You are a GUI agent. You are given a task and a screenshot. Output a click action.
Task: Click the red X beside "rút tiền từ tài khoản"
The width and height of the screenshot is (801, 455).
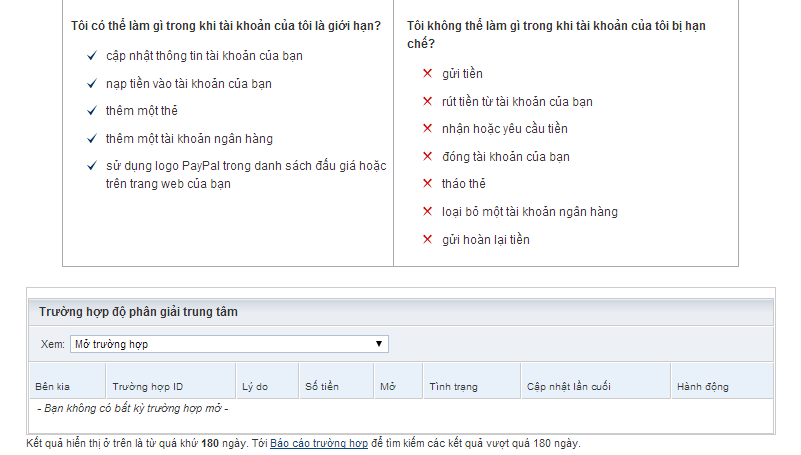428,101
